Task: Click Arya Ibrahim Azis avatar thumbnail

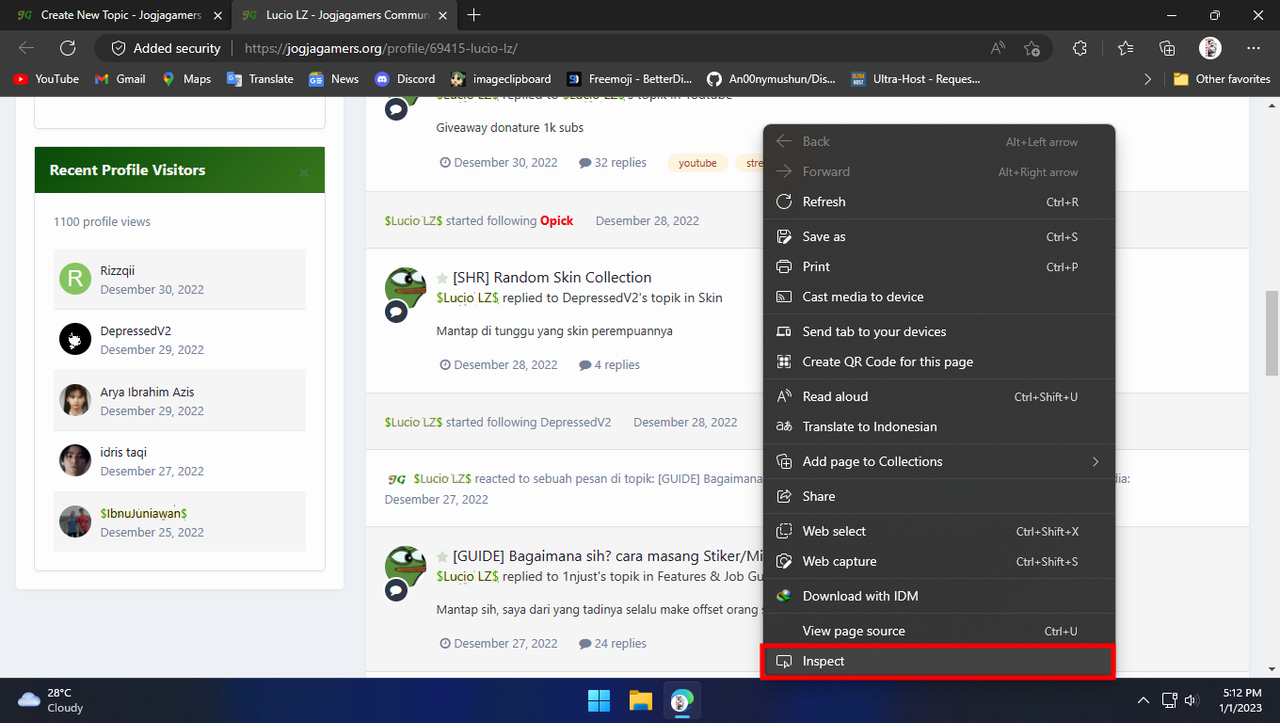Action: click(75, 400)
